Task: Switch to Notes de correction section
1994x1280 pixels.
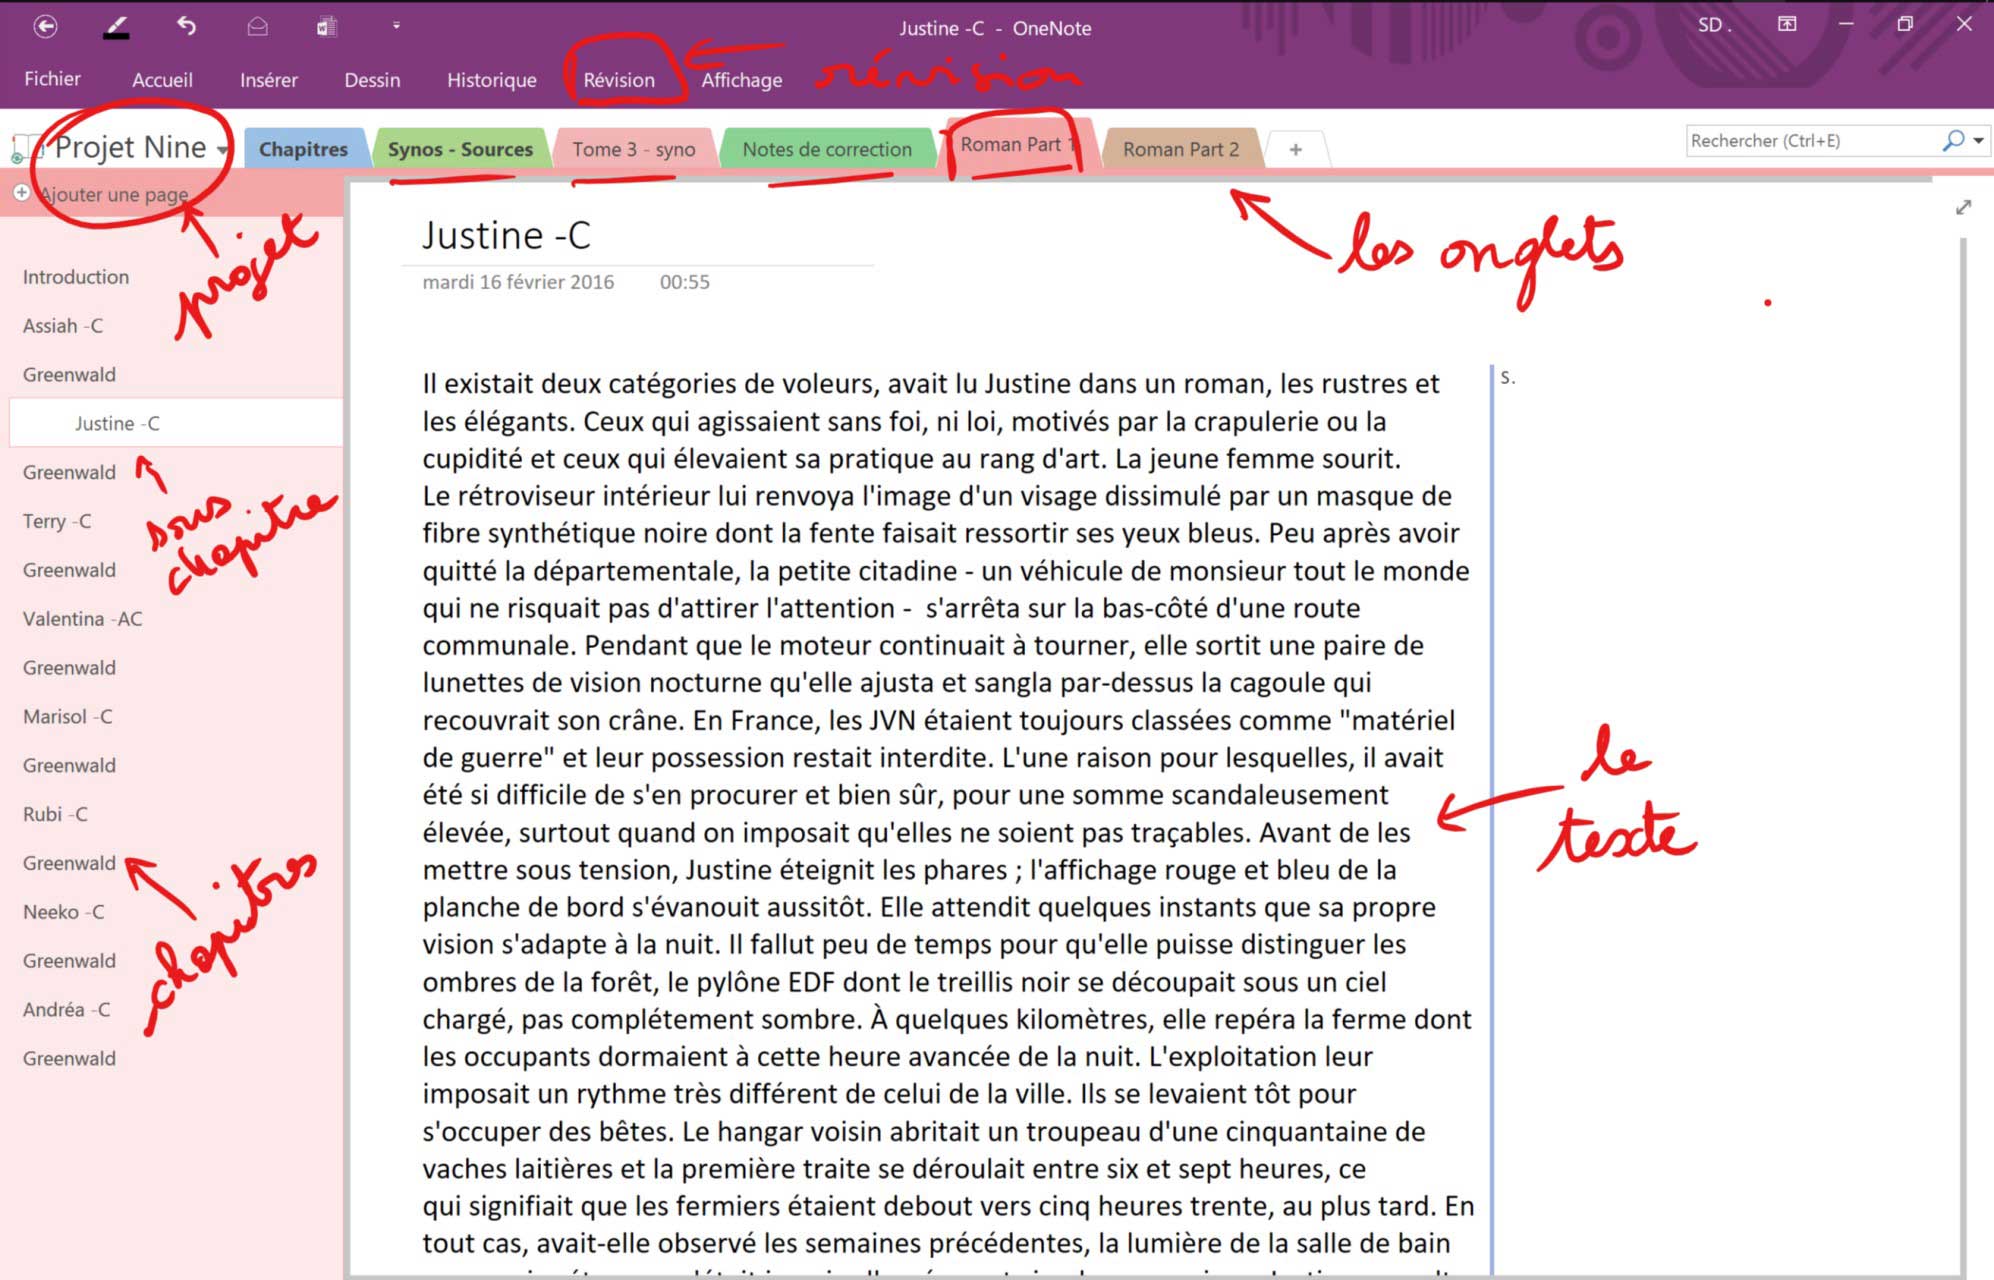Action: tap(826, 150)
